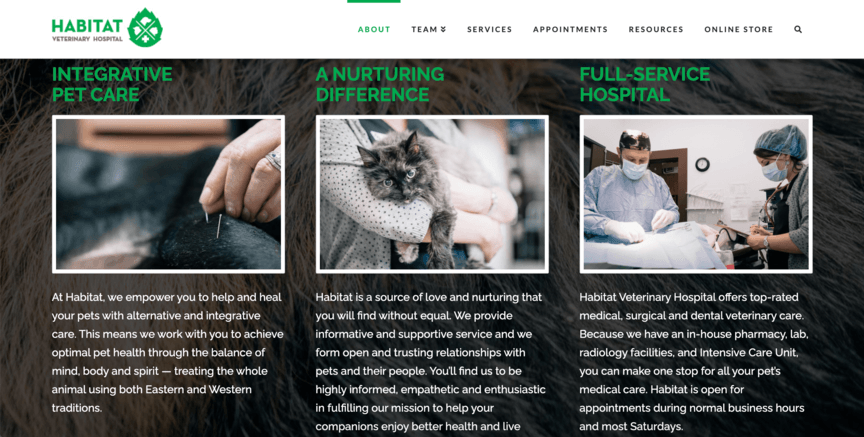Click the search magnifier icon

(x=798, y=29)
